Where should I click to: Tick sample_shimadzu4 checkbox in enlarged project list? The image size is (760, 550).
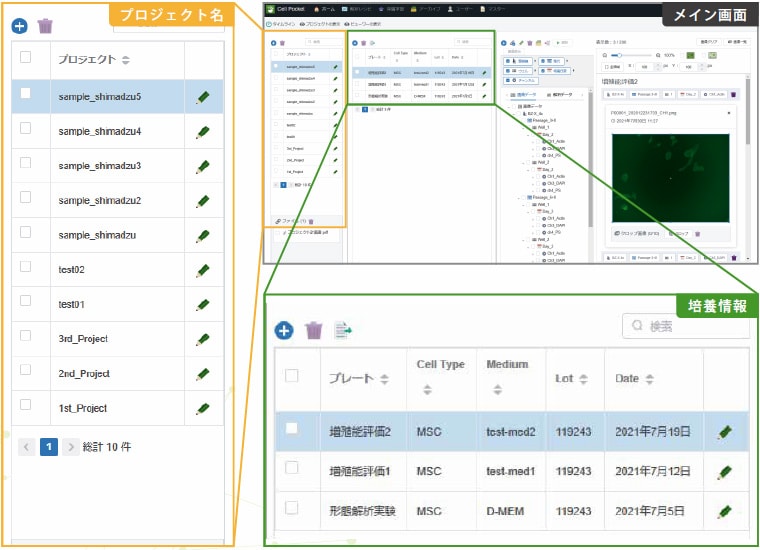[26, 128]
